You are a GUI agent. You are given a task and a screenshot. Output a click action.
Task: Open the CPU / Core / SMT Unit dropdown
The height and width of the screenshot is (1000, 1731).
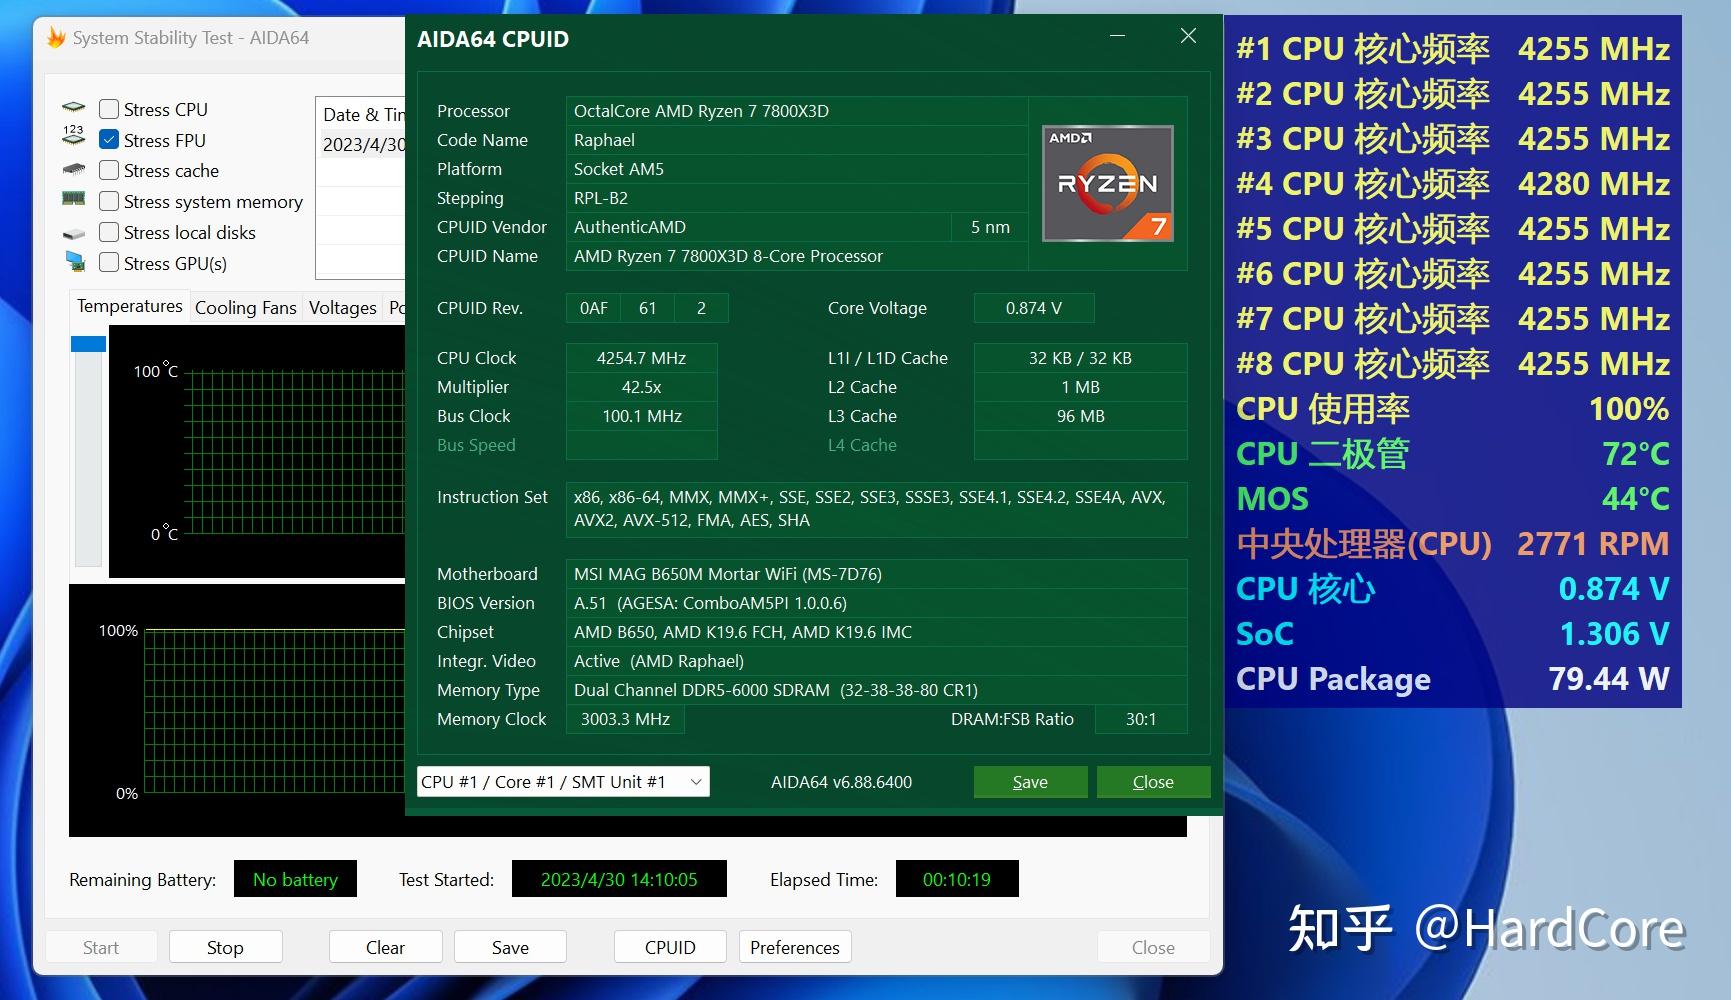555,781
